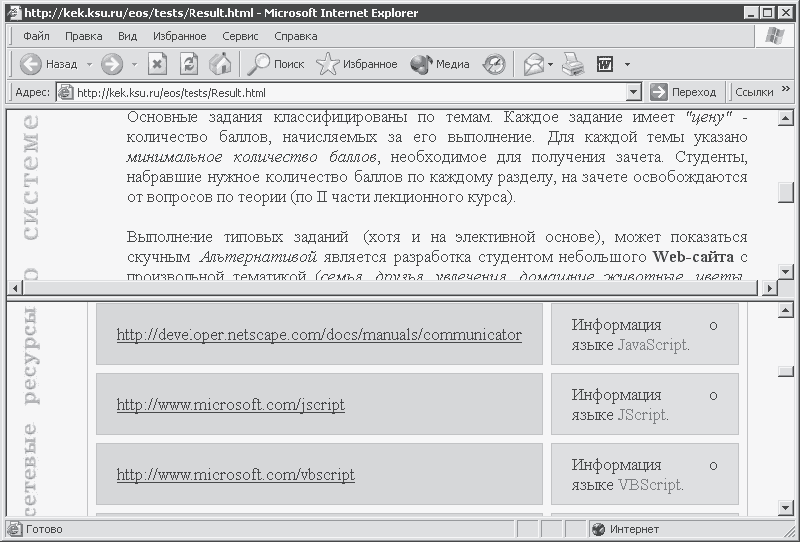800x542 pixels.
Task: Click the lower frame scroll up arrow
Action: pos(785,310)
